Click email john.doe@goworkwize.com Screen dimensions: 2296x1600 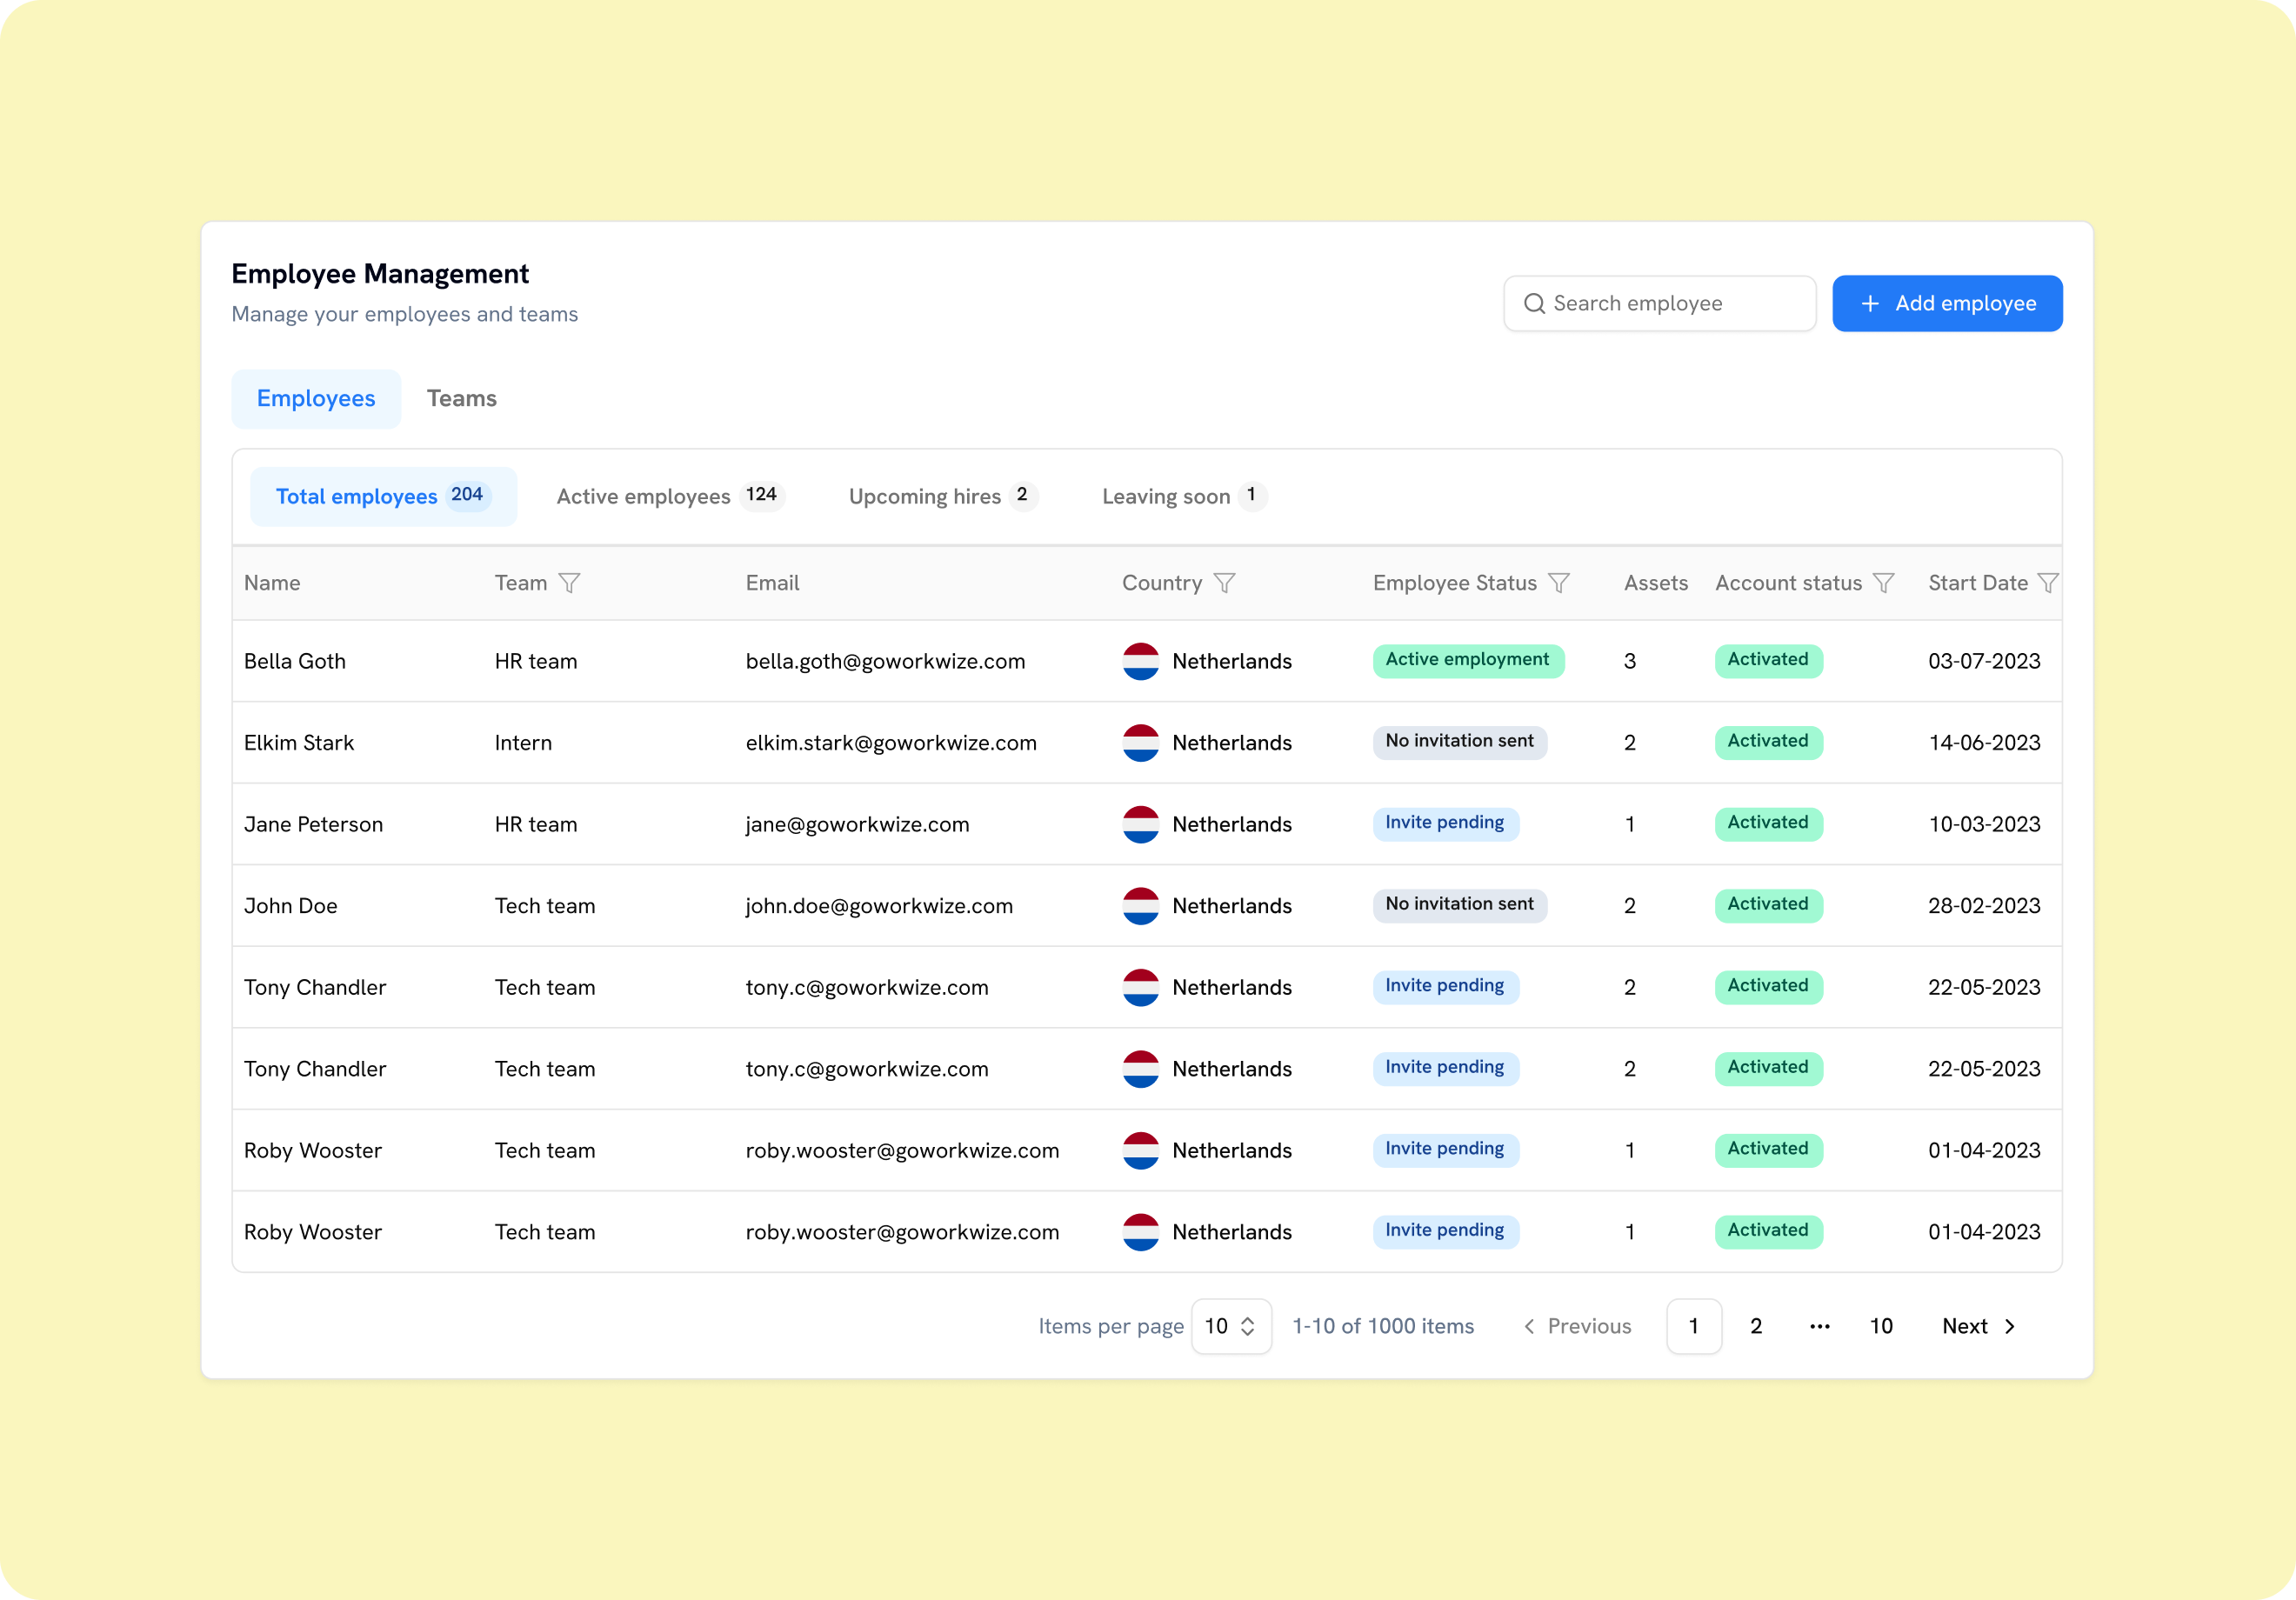[879, 906]
